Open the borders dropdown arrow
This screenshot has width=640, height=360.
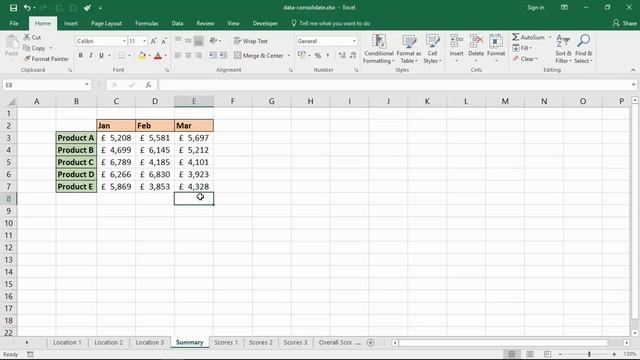click(x=129, y=56)
